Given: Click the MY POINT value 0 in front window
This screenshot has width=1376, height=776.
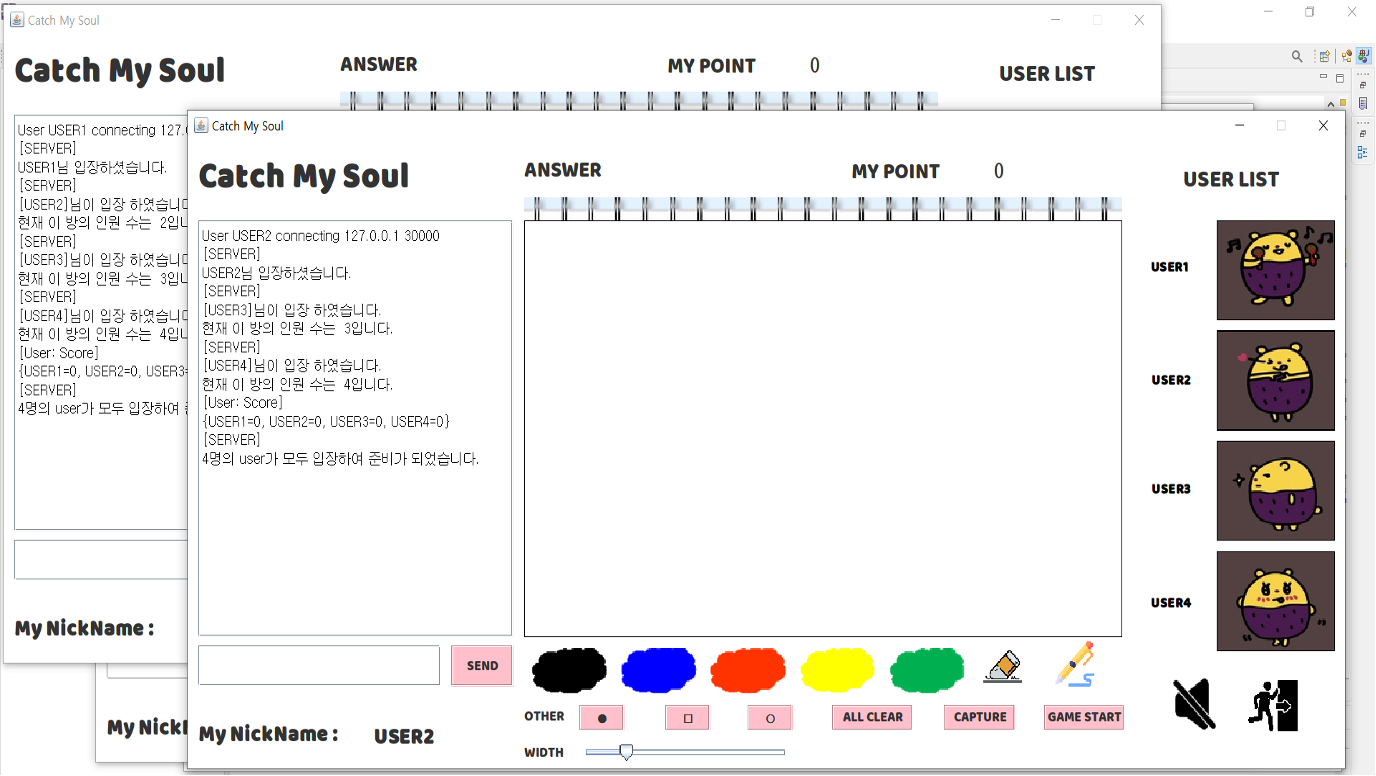Looking at the screenshot, I should (x=999, y=171).
